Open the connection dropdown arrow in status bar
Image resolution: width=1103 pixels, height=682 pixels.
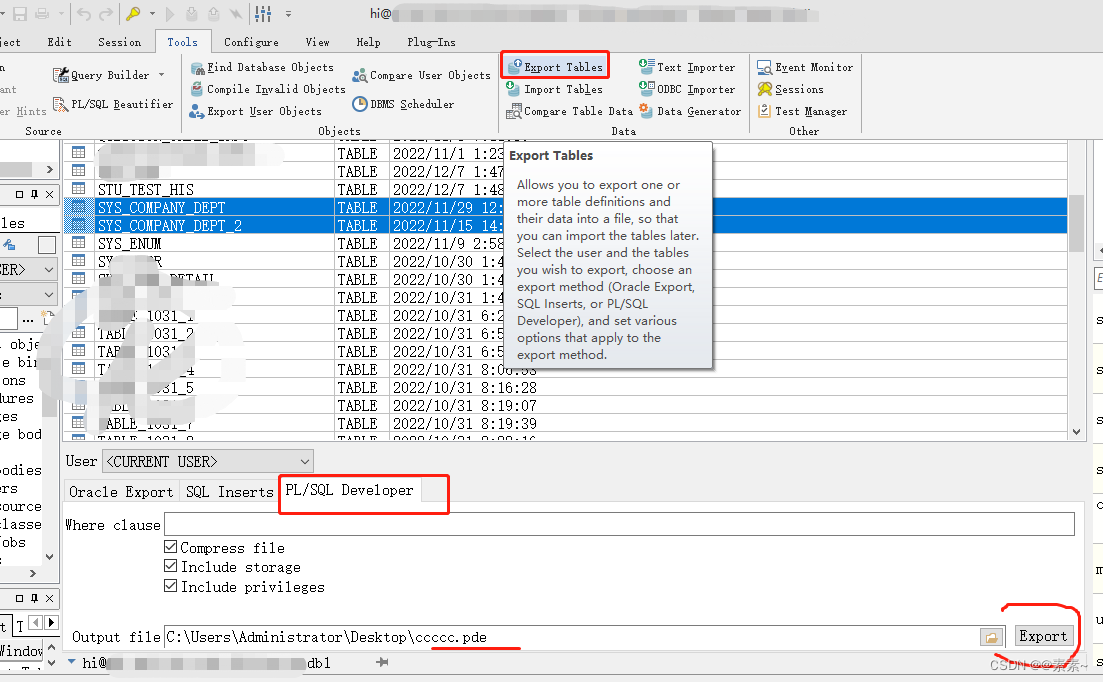pyautogui.click(x=72, y=662)
